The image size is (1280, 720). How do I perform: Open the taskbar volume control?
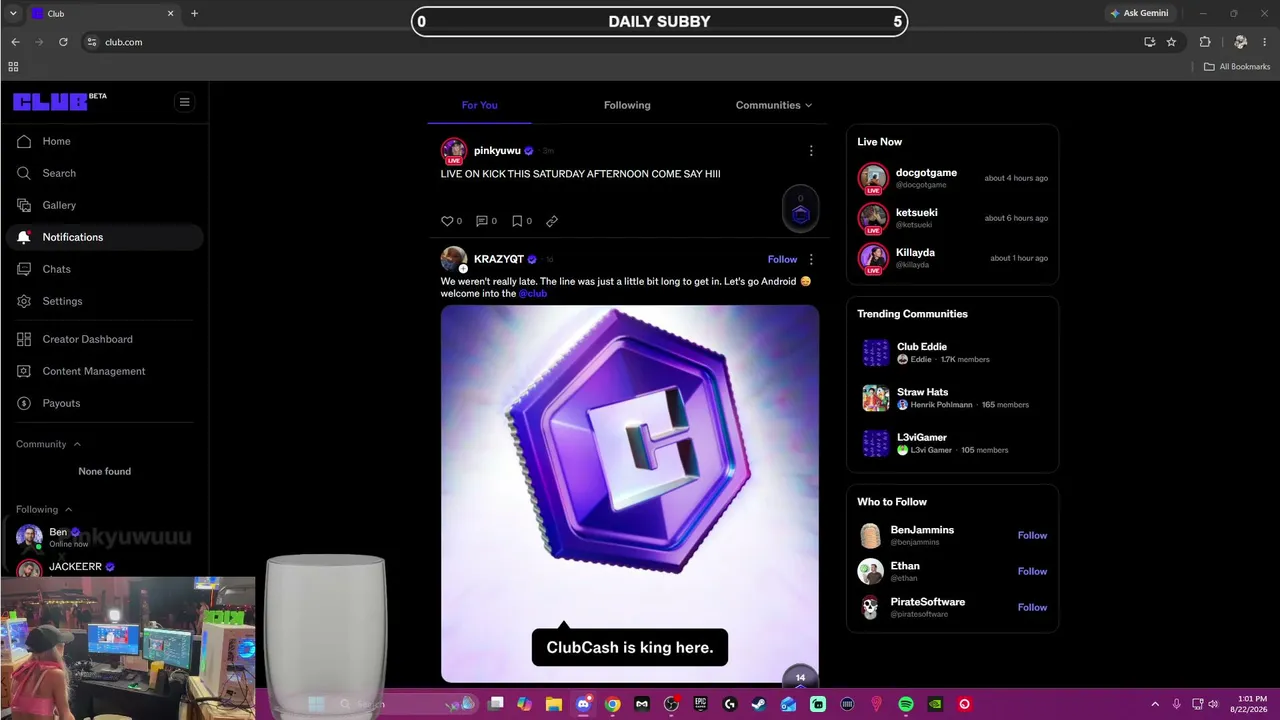pyautogui.click(x=1213, y=704)
